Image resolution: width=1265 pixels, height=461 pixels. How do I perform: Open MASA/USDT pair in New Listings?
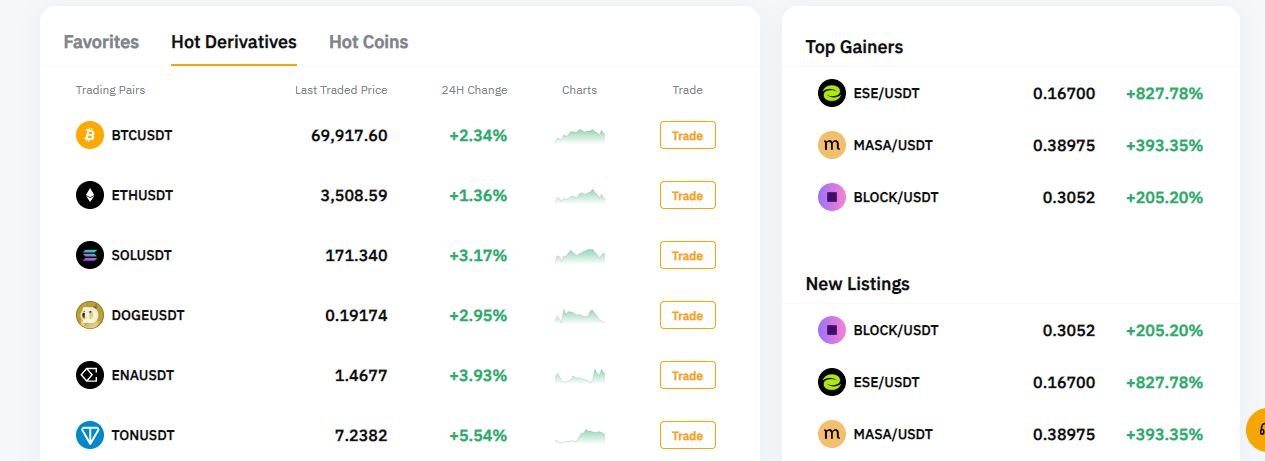click(x=893, y=434)
